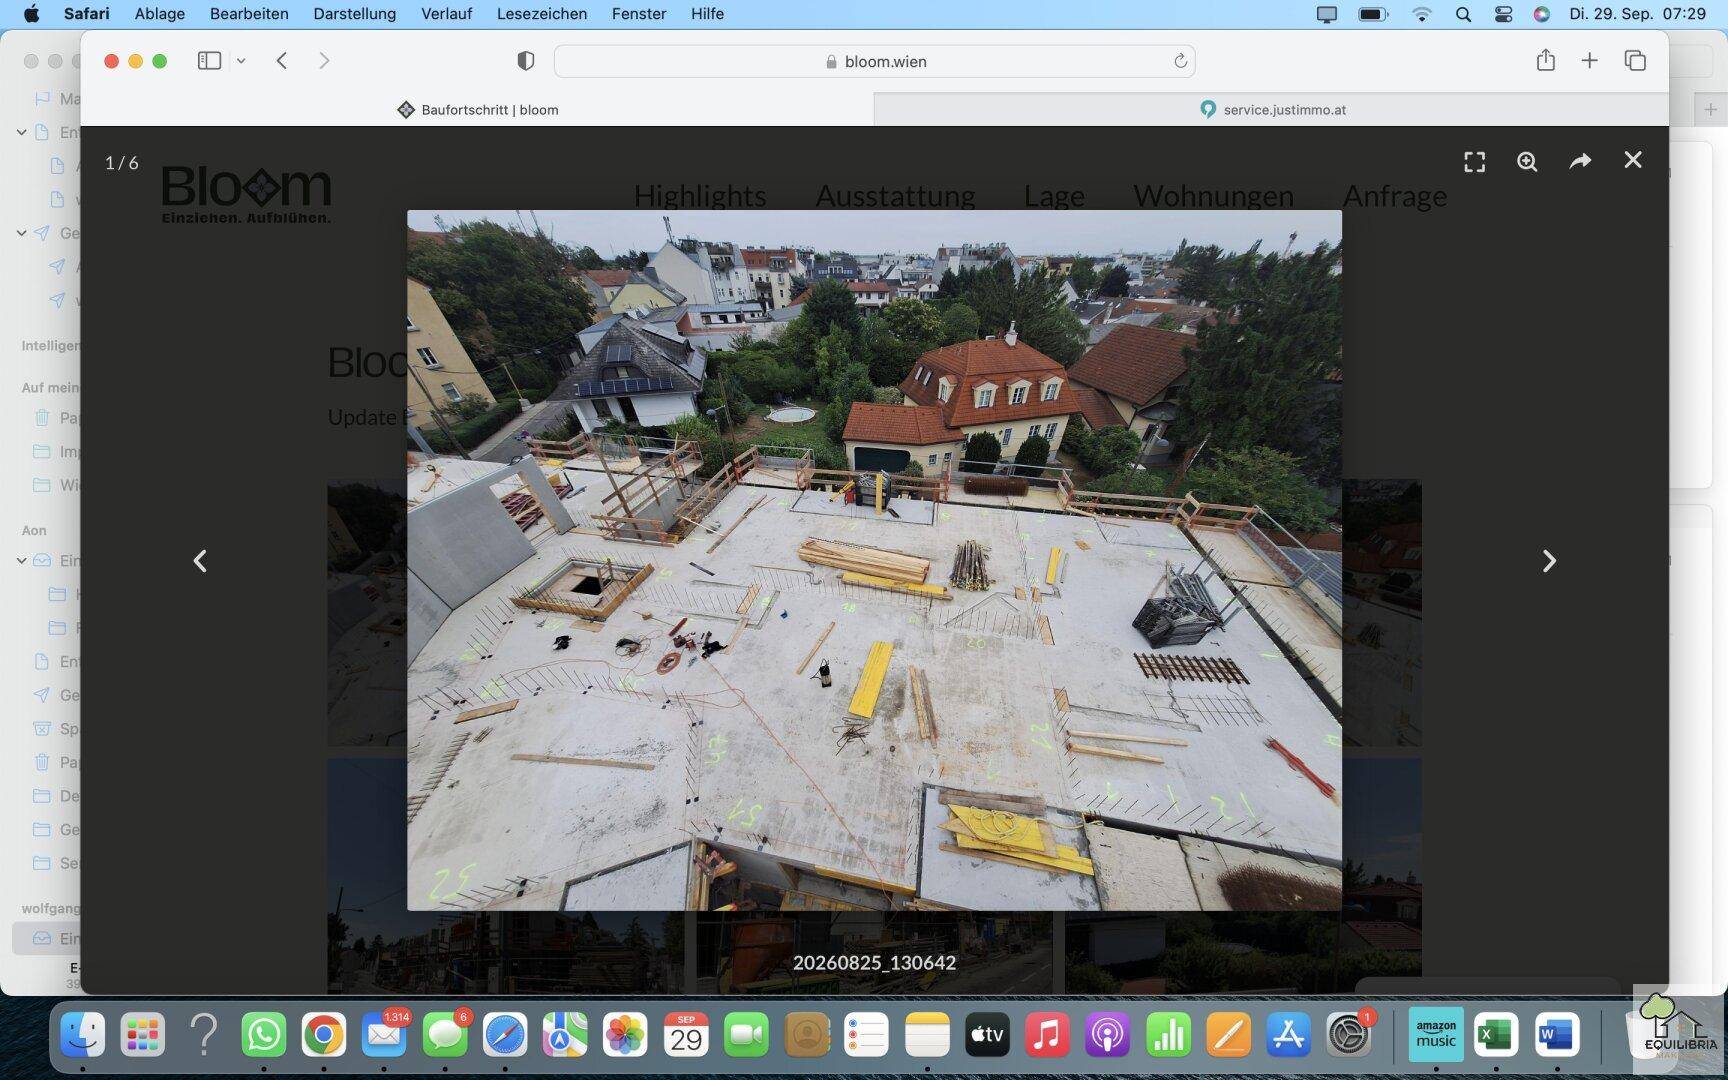Open Excel from the Dock
This screenshot has width=1728, height=1080.
1496,1035
